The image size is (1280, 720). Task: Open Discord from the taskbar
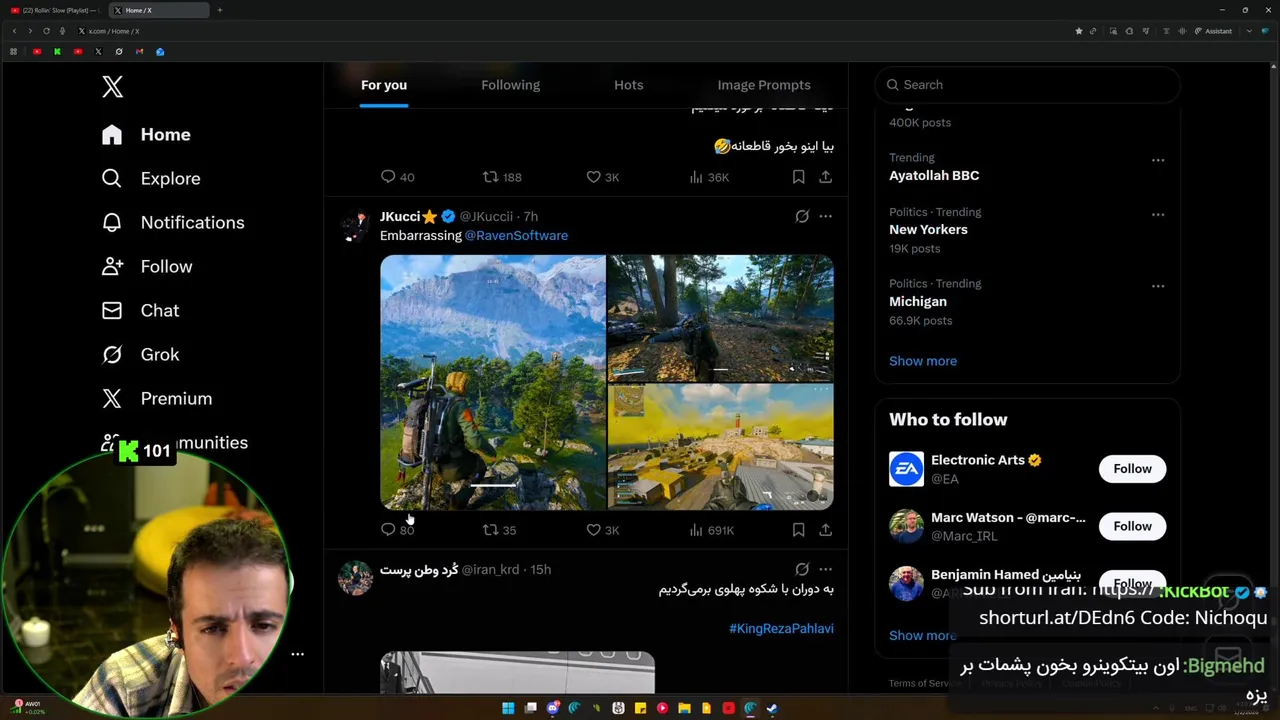click(x=552, y=708)
